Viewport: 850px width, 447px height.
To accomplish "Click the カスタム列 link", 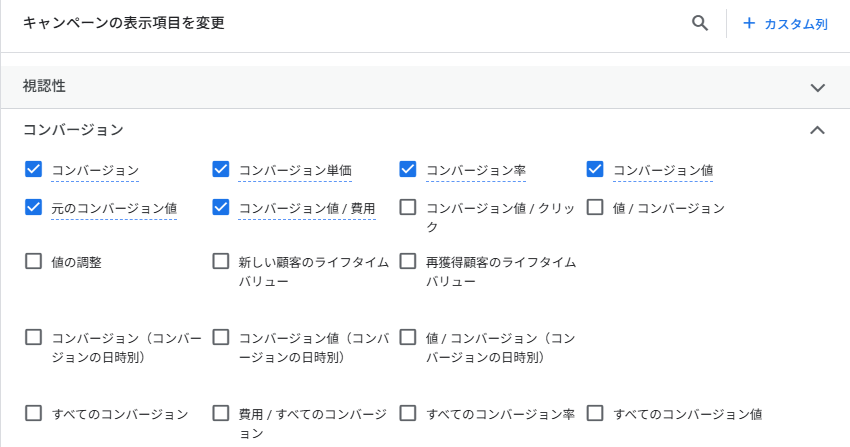I will pos(795,24).
